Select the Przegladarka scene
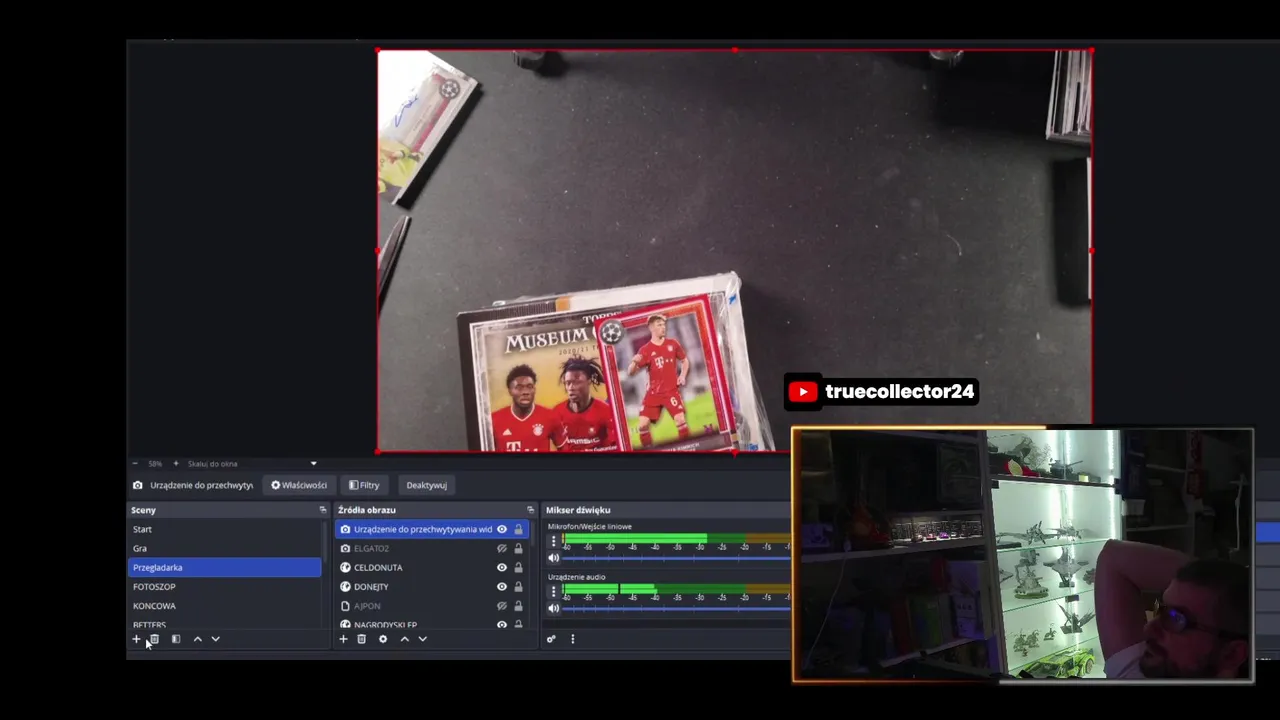 click(224, 567)
